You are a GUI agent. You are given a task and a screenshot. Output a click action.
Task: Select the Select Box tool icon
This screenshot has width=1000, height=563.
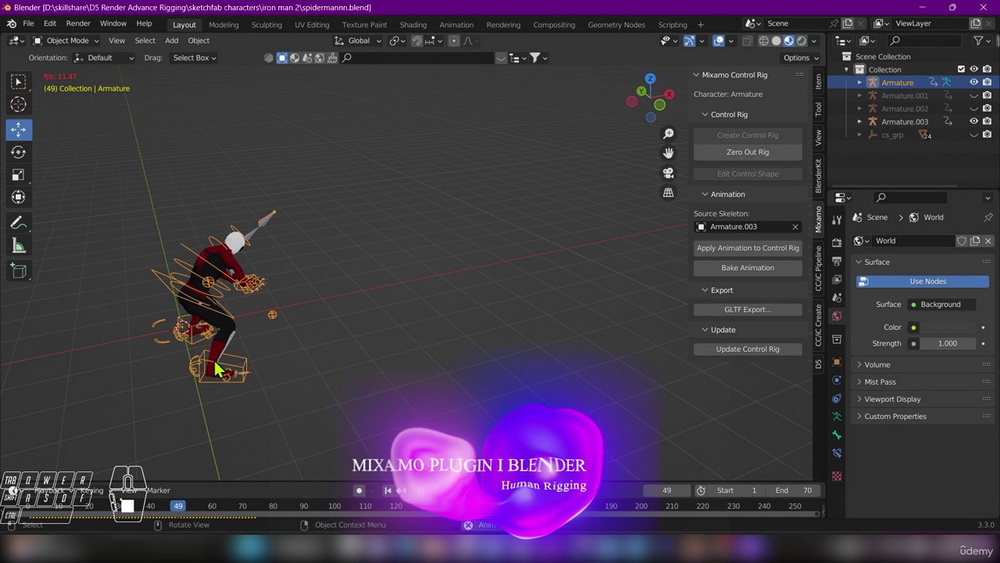click(x=18, y=82)
